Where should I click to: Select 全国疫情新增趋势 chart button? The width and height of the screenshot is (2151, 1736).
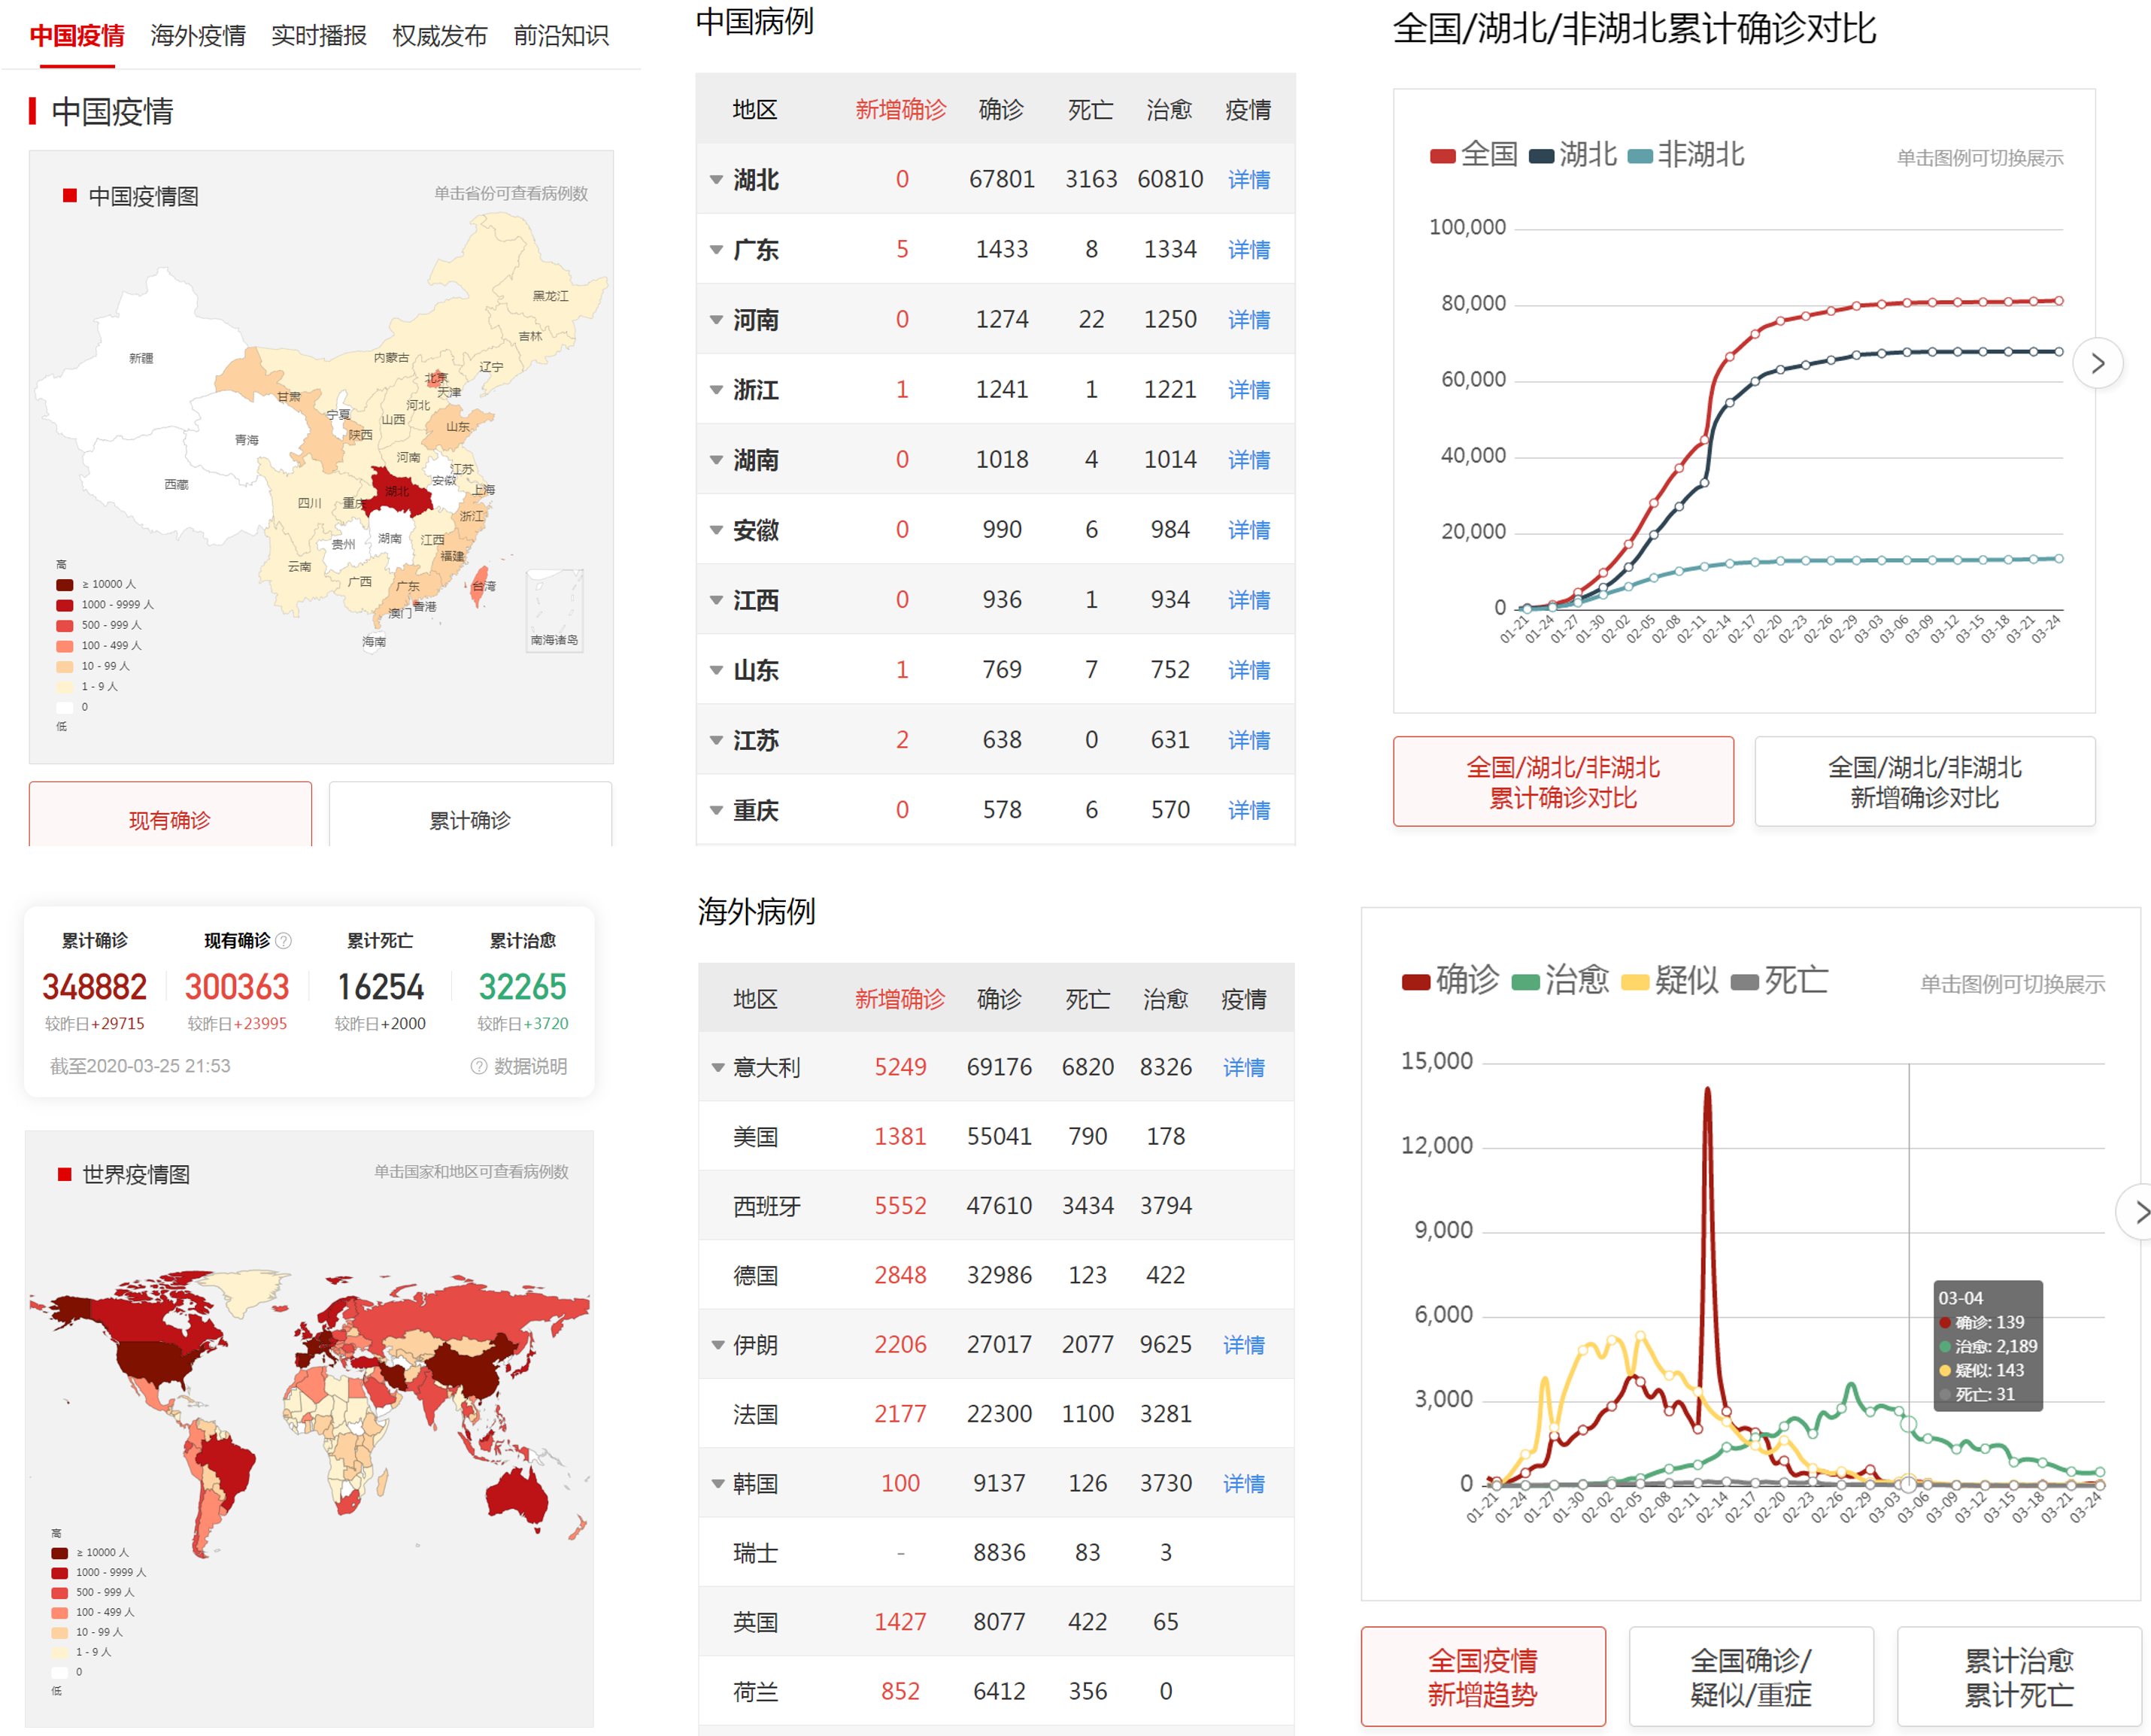[x=1483, y=1677]
